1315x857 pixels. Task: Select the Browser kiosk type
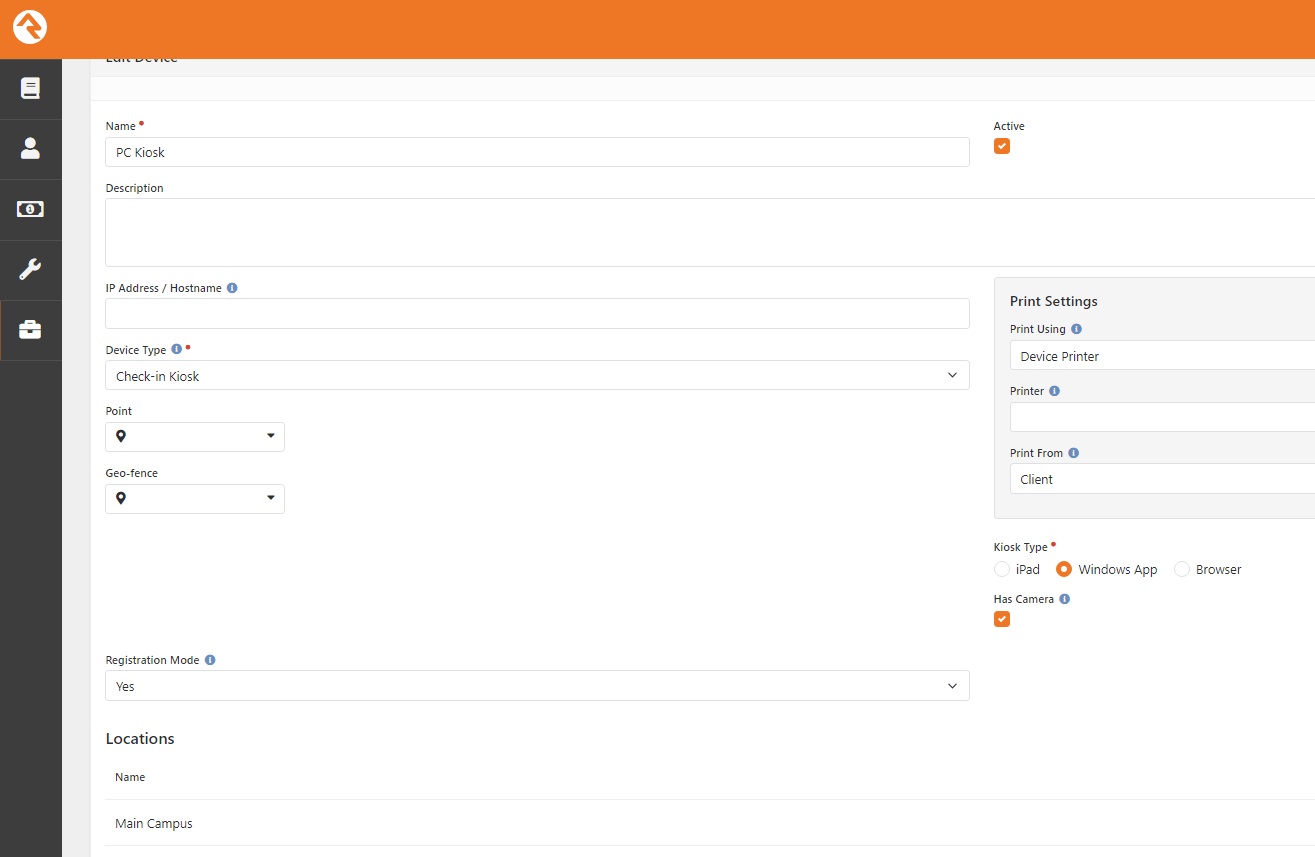[x=1182, y=570]
